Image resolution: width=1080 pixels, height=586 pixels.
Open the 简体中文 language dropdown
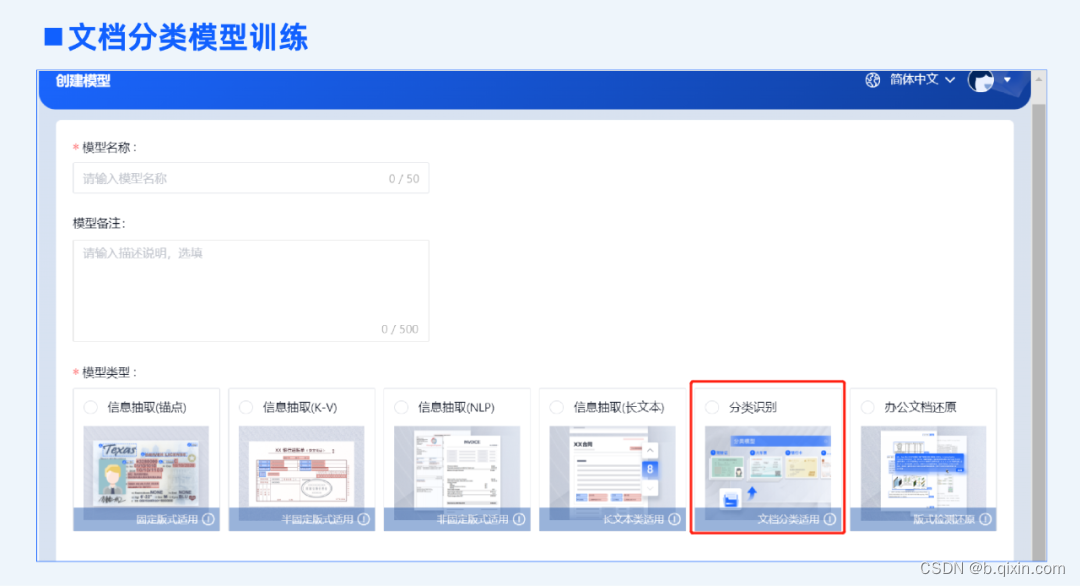[922, 80]
